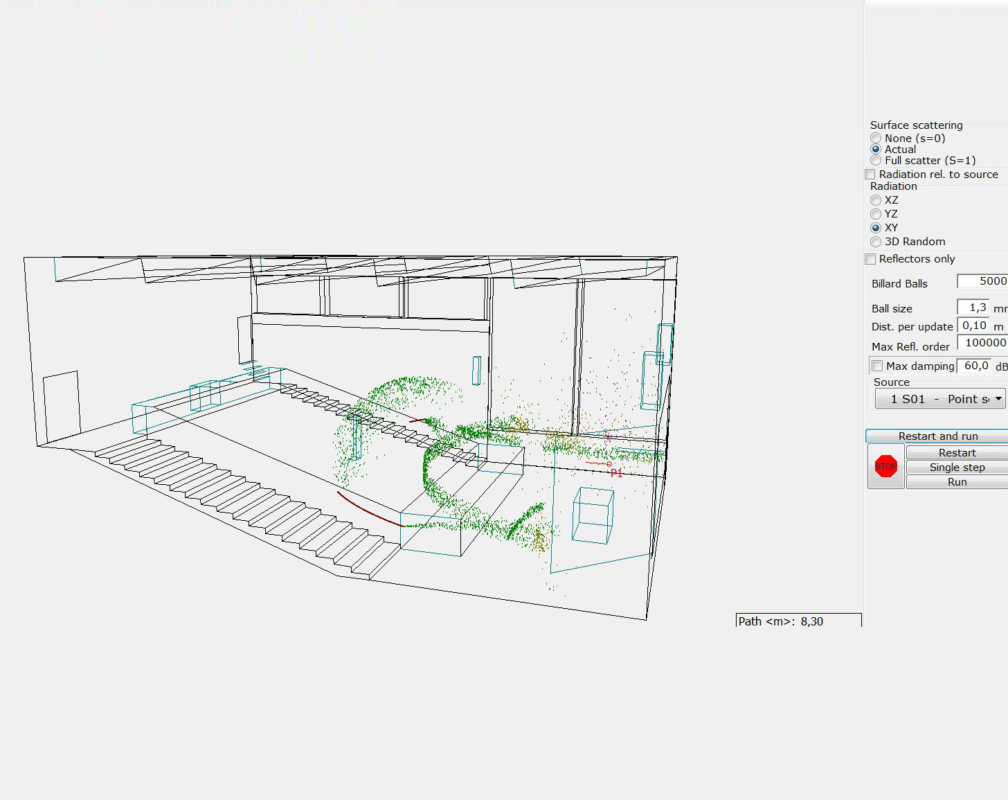The height and width of the screenshot is (800, 1008).
Task: Open the Source selection dropdown
Action: click(x=940, y=399)
